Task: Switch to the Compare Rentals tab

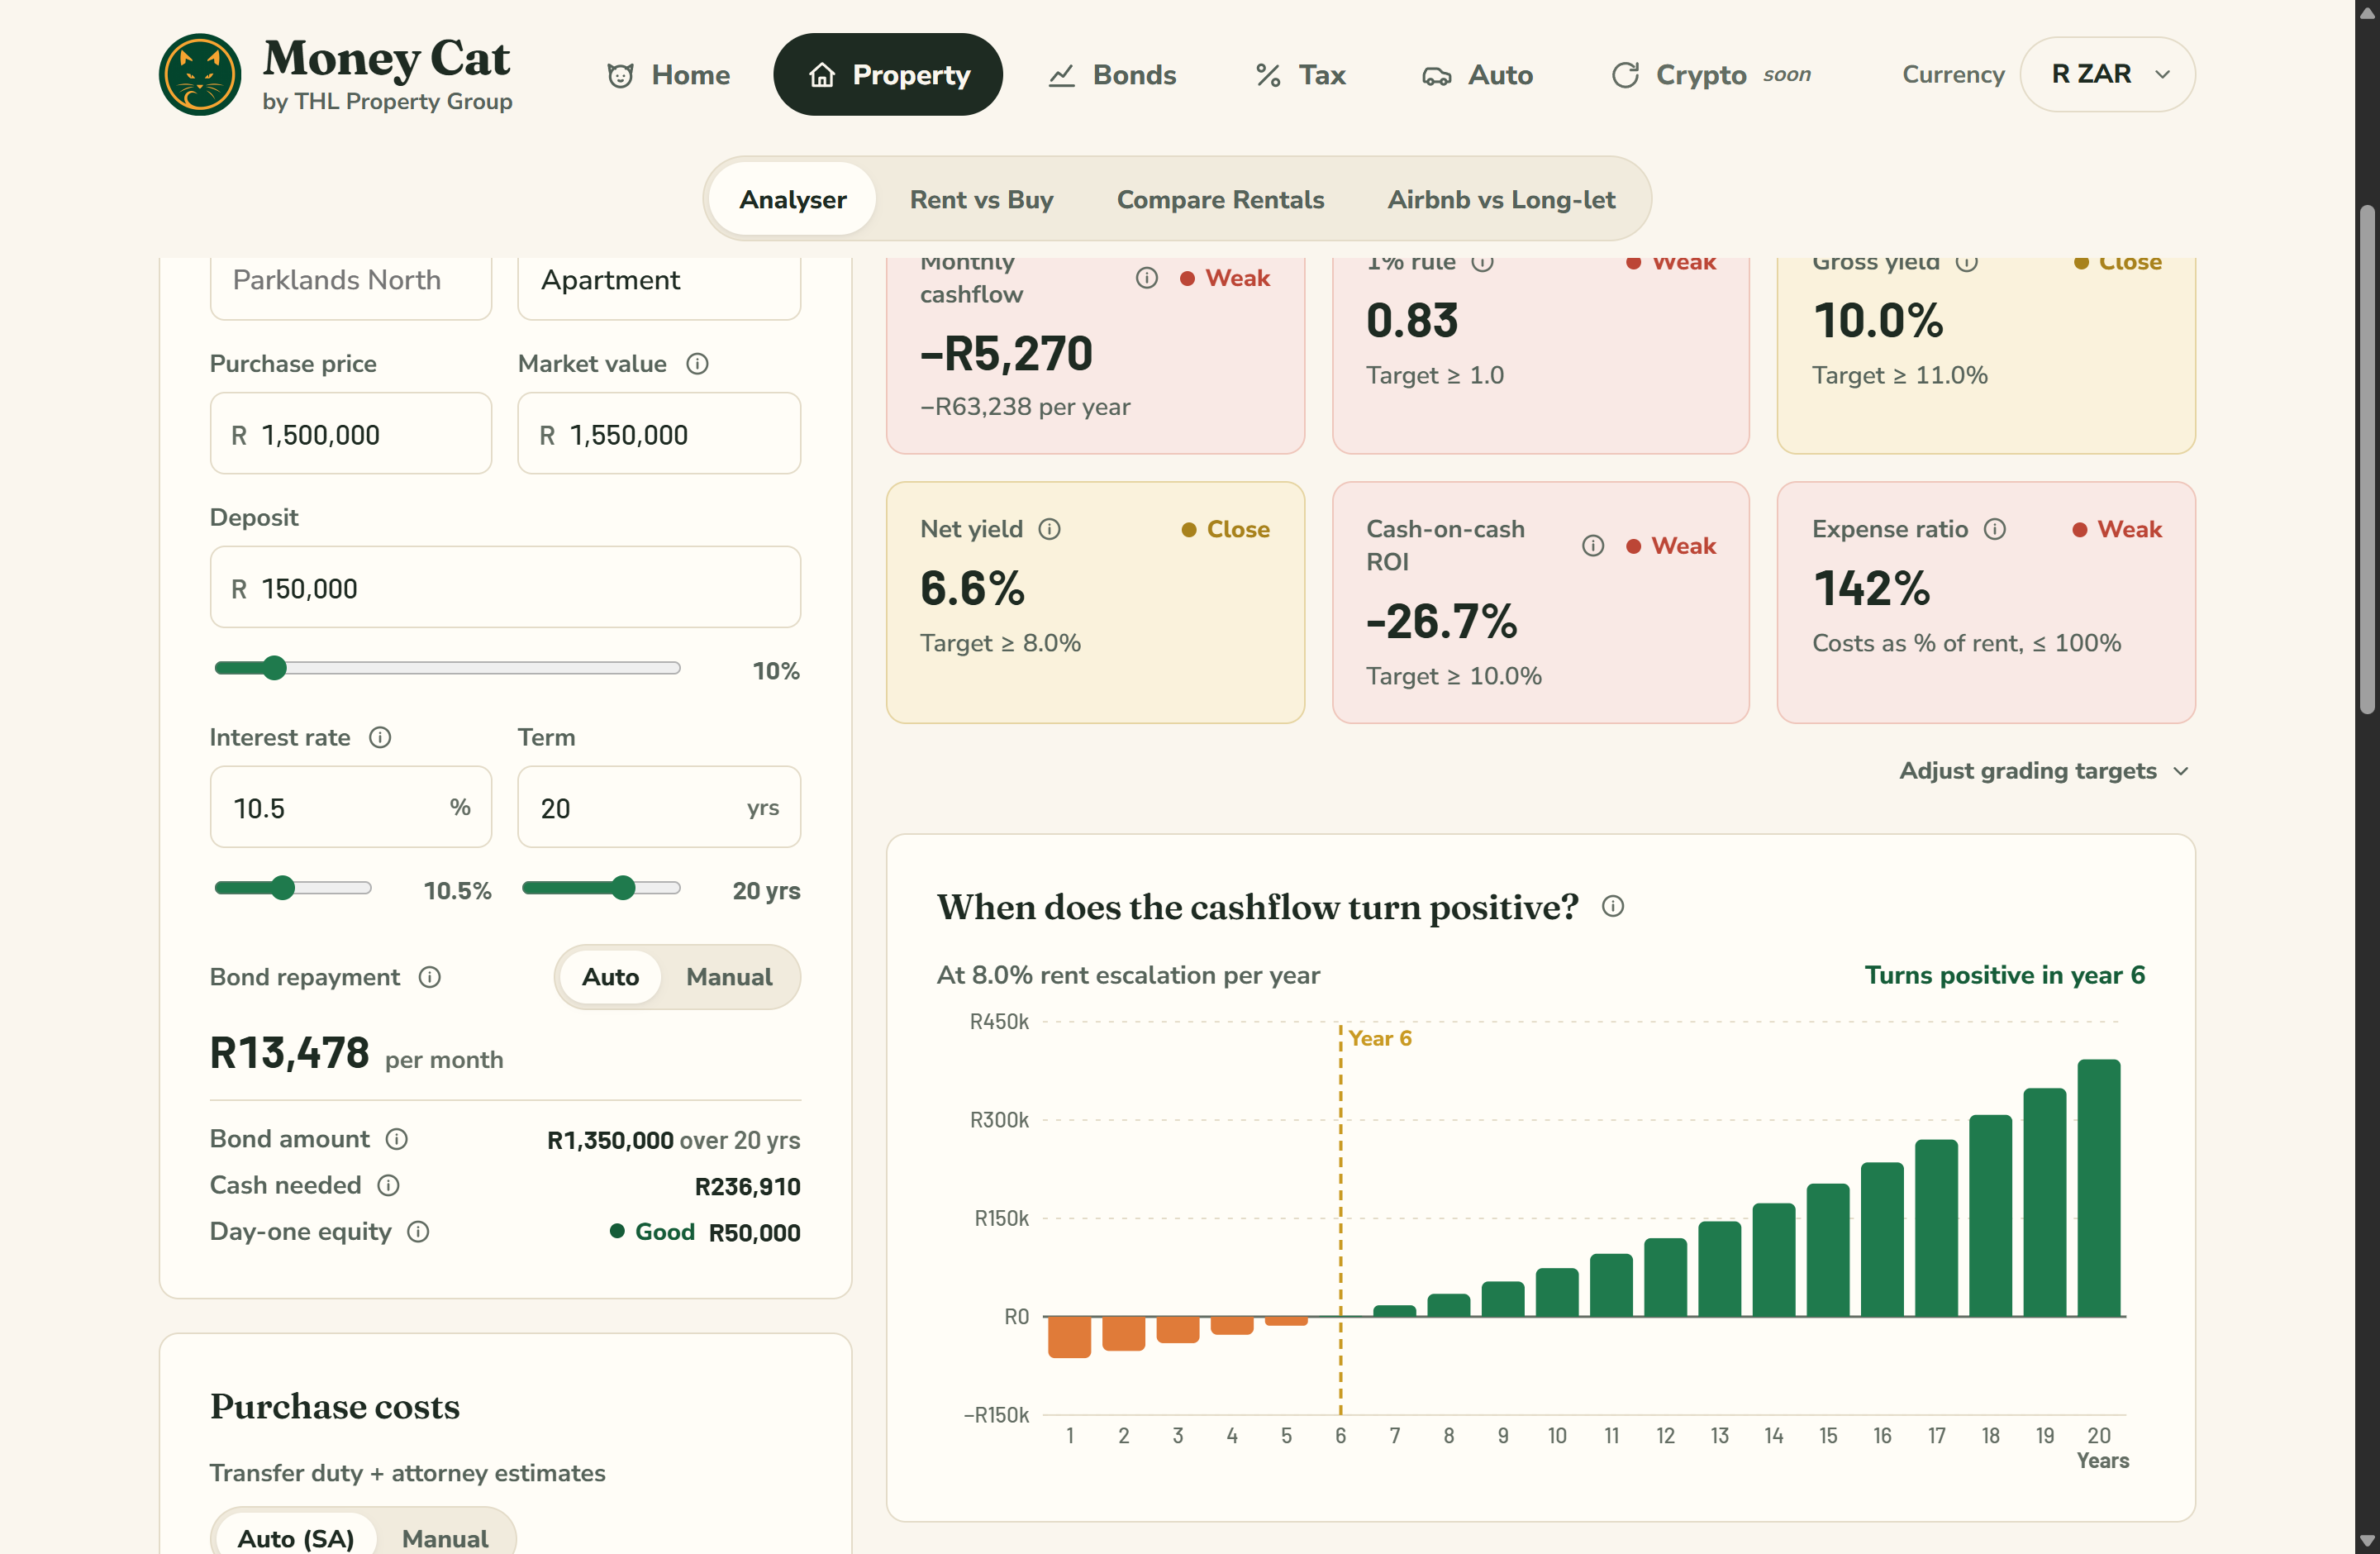Action: coord(1220,199)
